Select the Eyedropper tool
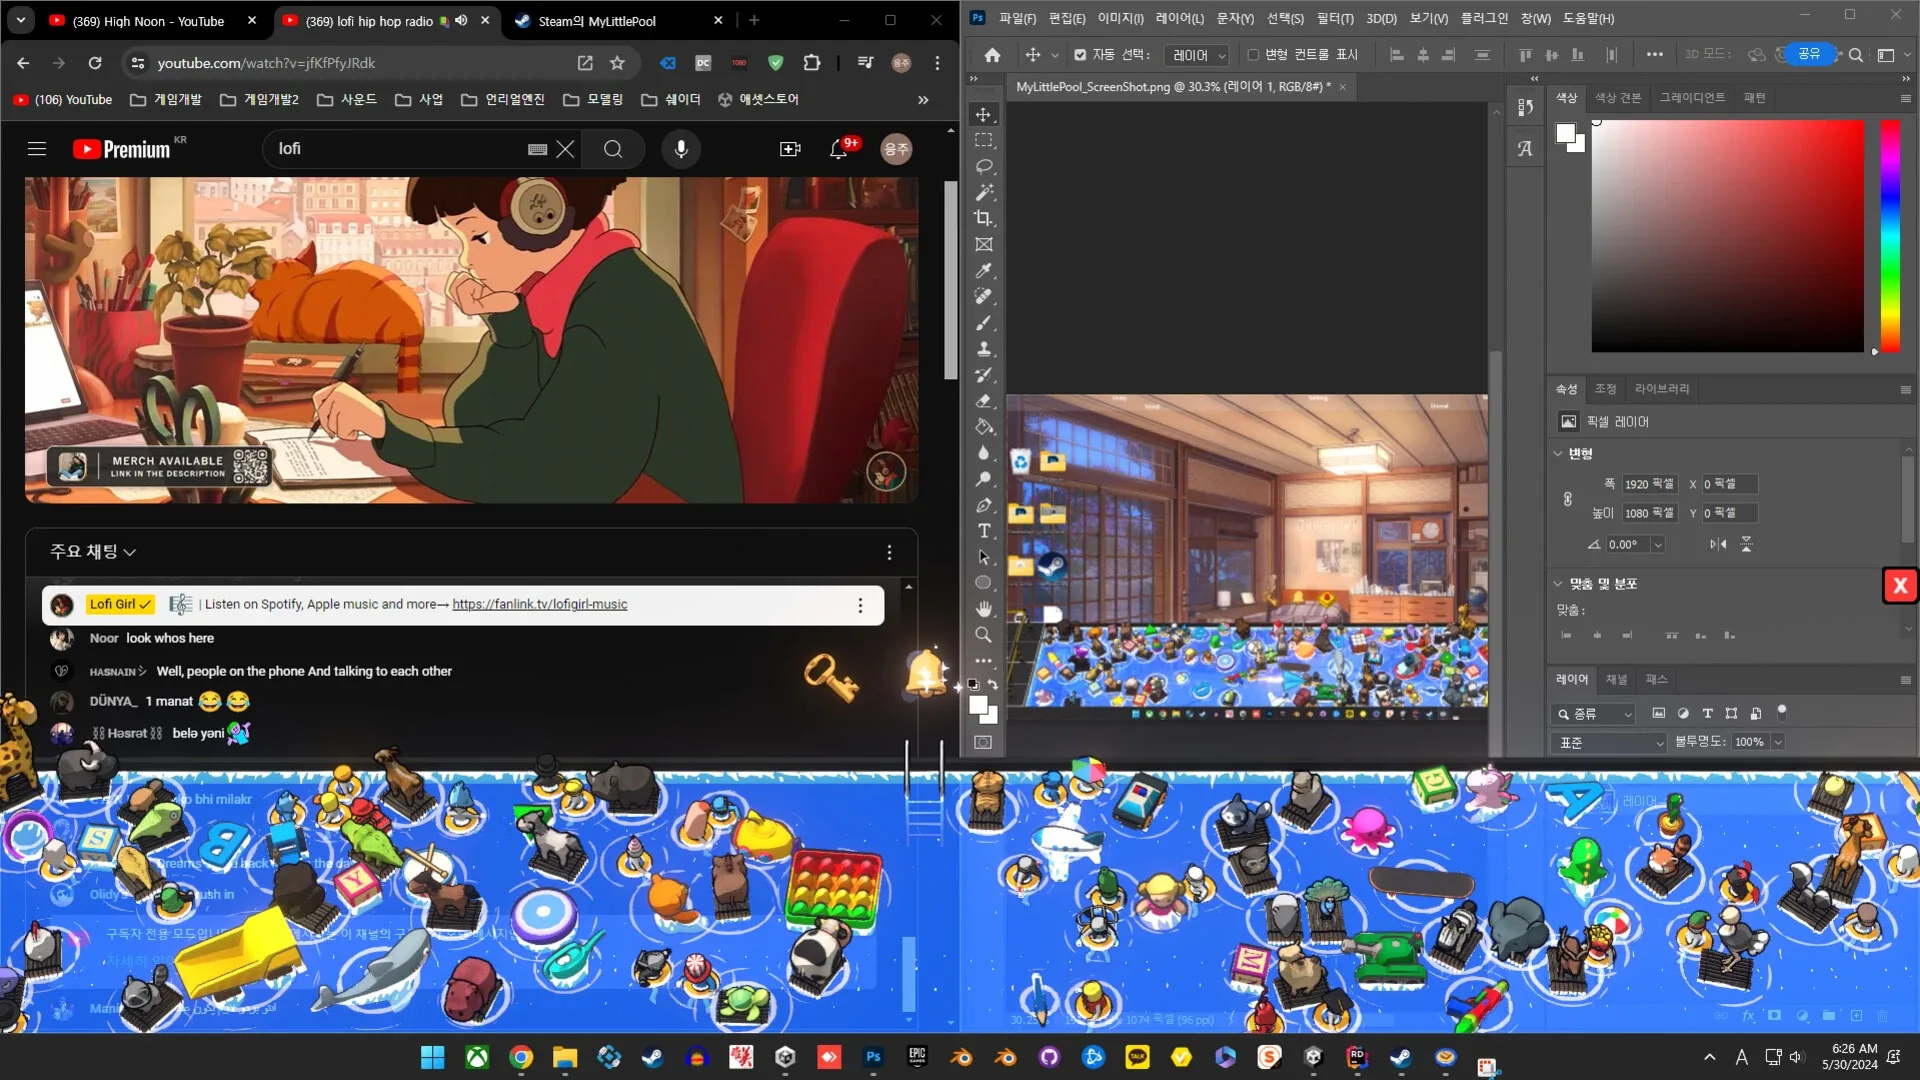1920x1080 pixels. point(983,271)
